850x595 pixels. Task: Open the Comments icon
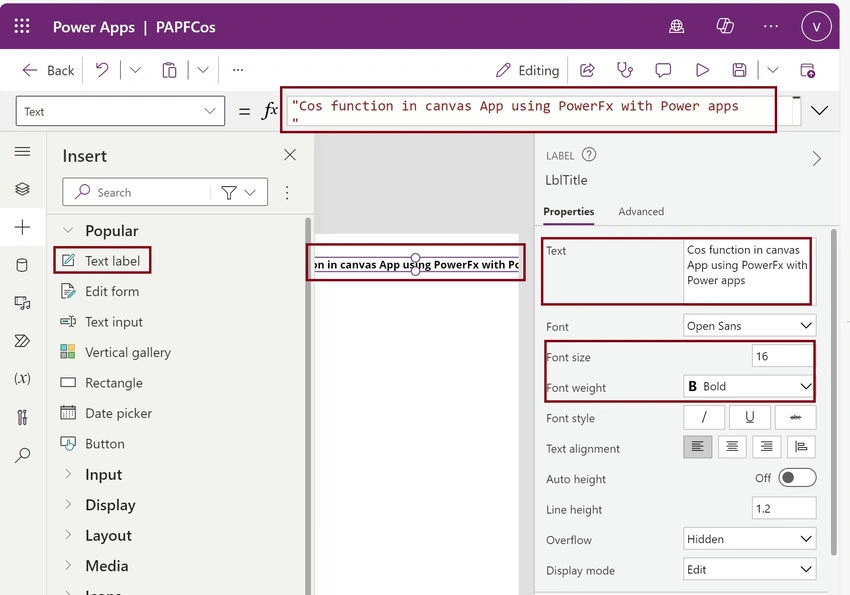point(663,70)
